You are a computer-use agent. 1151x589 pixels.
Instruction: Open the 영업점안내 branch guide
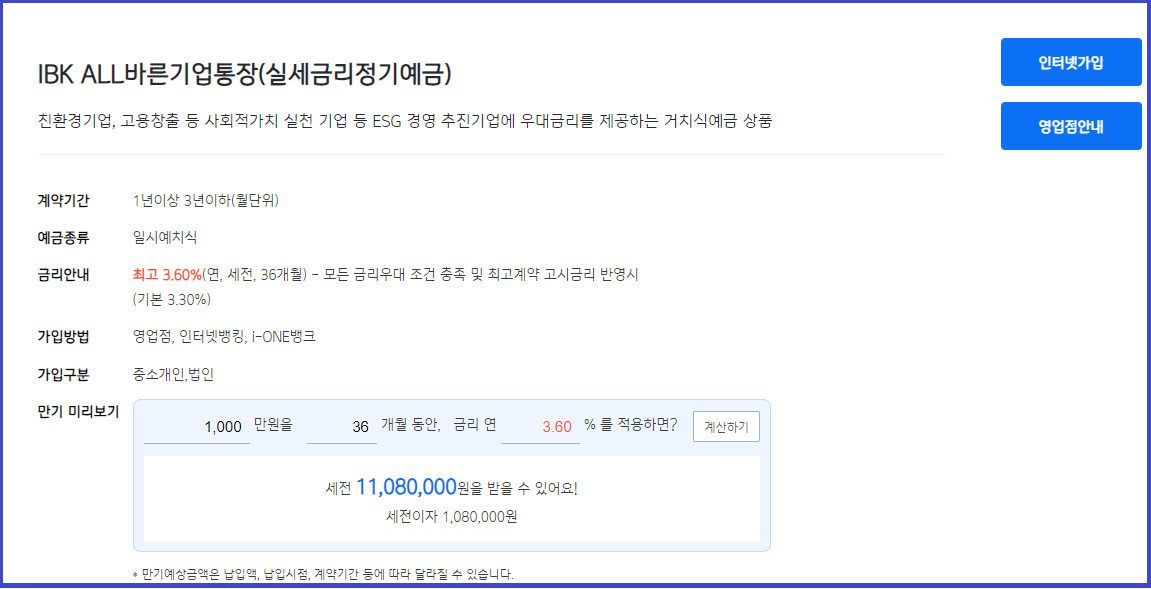(x=1071, y=126)
